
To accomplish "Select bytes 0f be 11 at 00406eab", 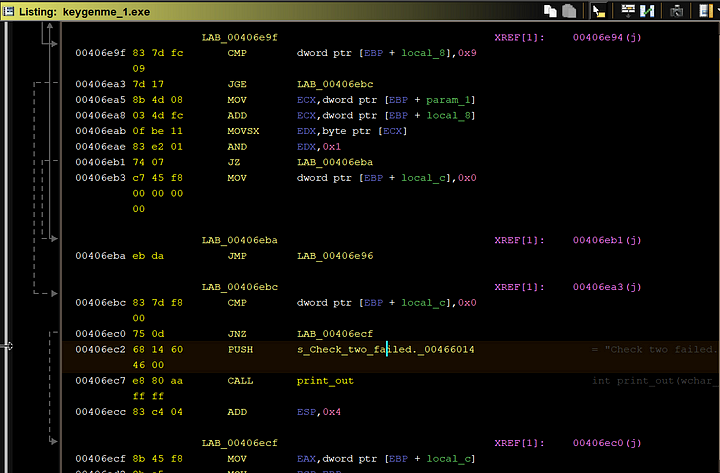I will pyautogui.click(x=158, y=131).
